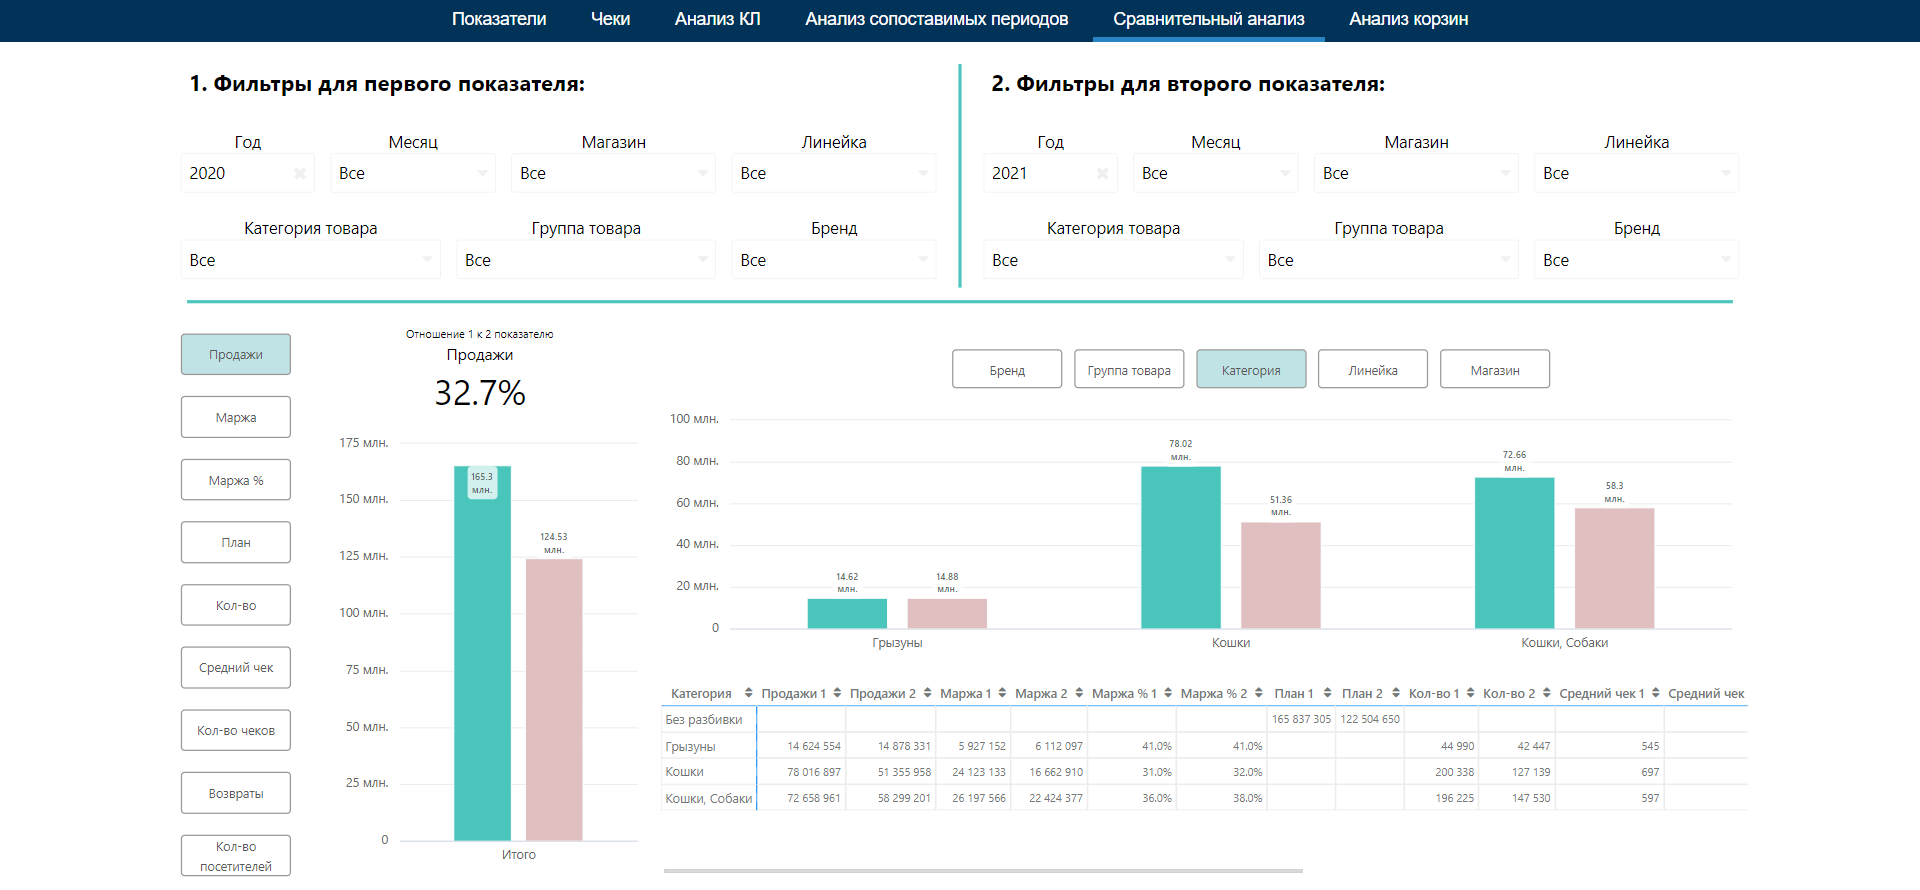This screenshot has width=1920, height=890.
Task: Show the Возвраты metric
Action: (236, 793)
